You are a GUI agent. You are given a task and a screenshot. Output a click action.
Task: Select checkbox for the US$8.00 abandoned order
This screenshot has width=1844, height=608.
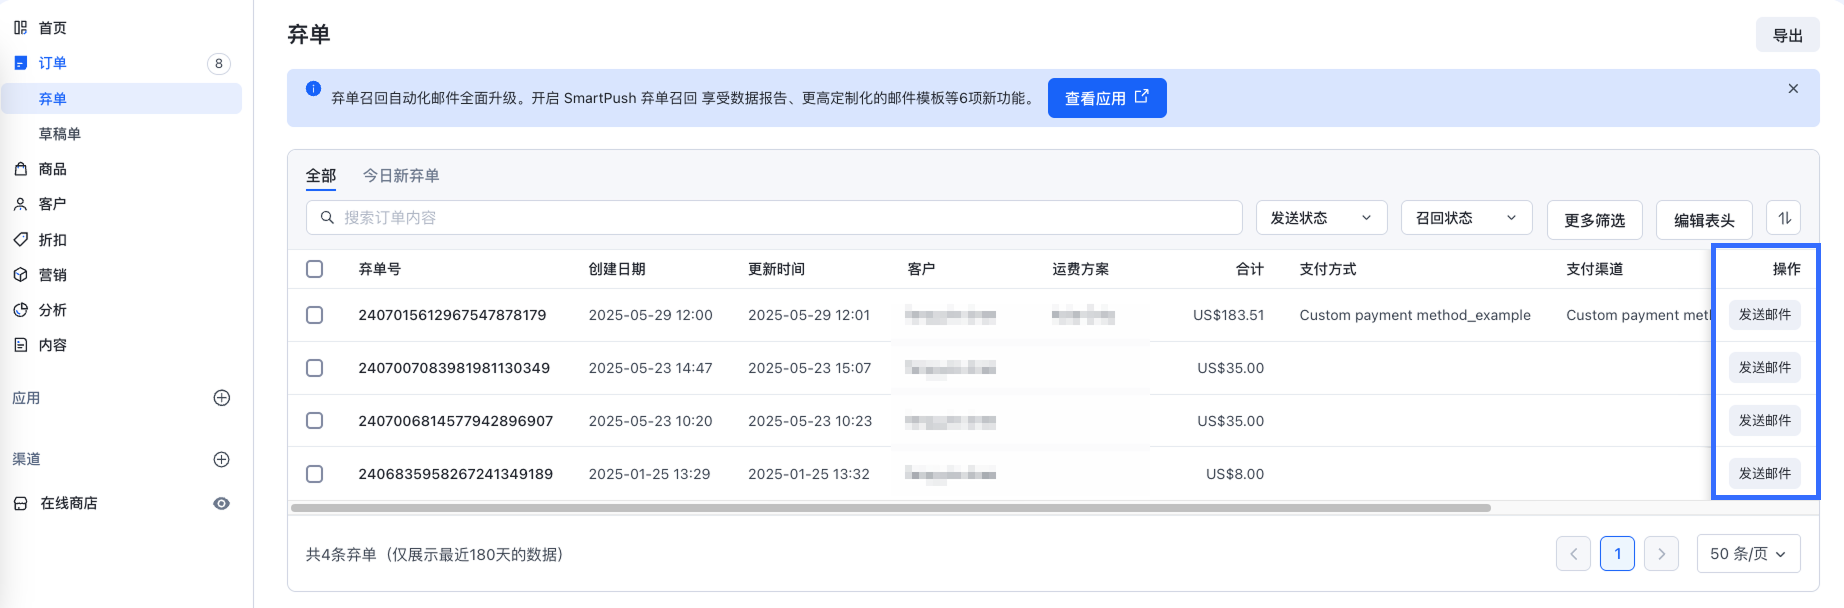(x=315, y=474)
